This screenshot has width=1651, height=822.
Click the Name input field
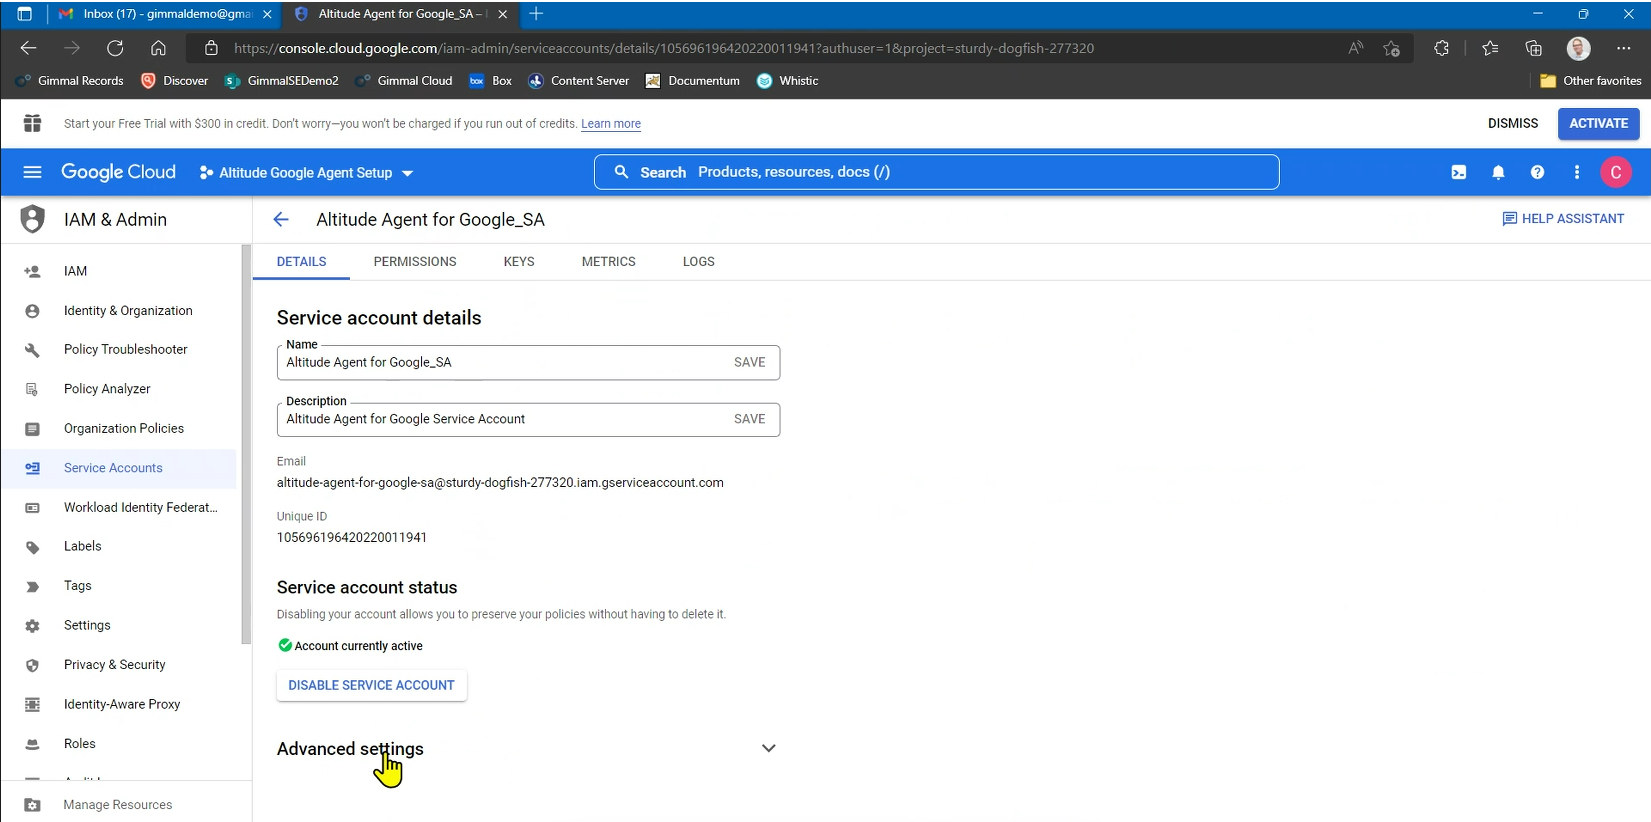pyautogui.click(x=500, y=363)
